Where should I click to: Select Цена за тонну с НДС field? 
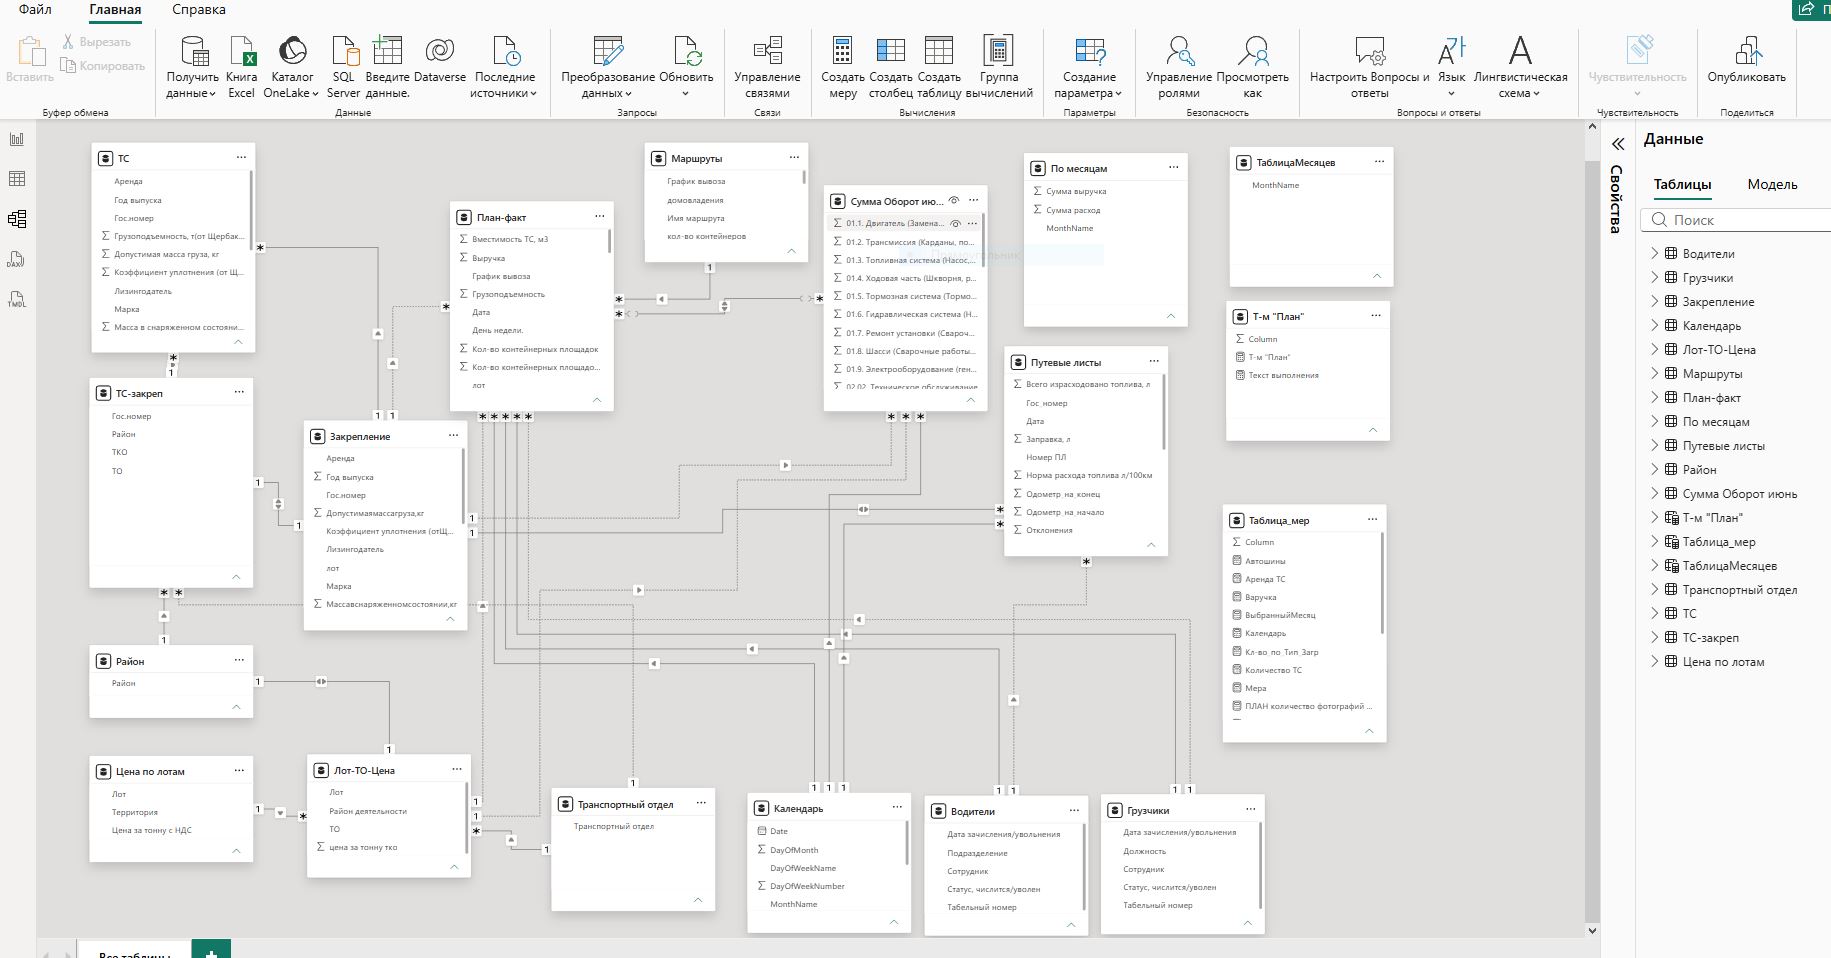pyautogui.click(x=151, y=830)
